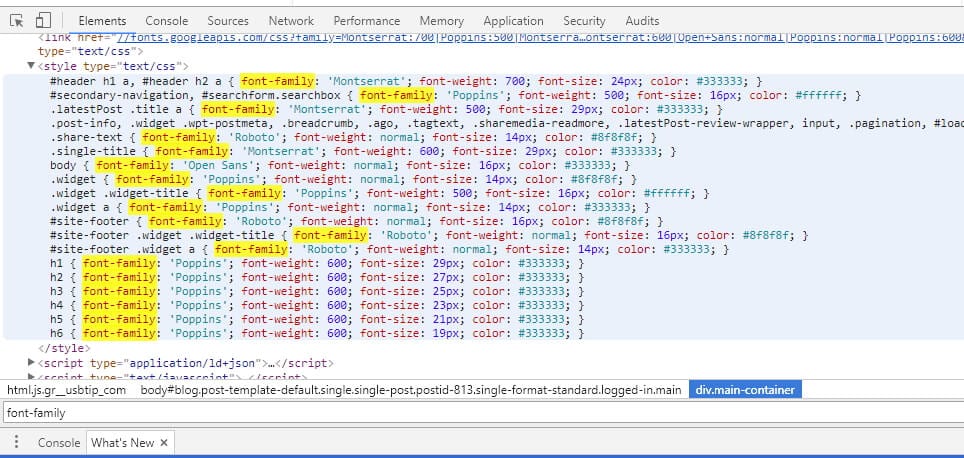Collapse the style type="text/css" node
The width and height of the screenshot is (964, 458).
pos(31,66)
